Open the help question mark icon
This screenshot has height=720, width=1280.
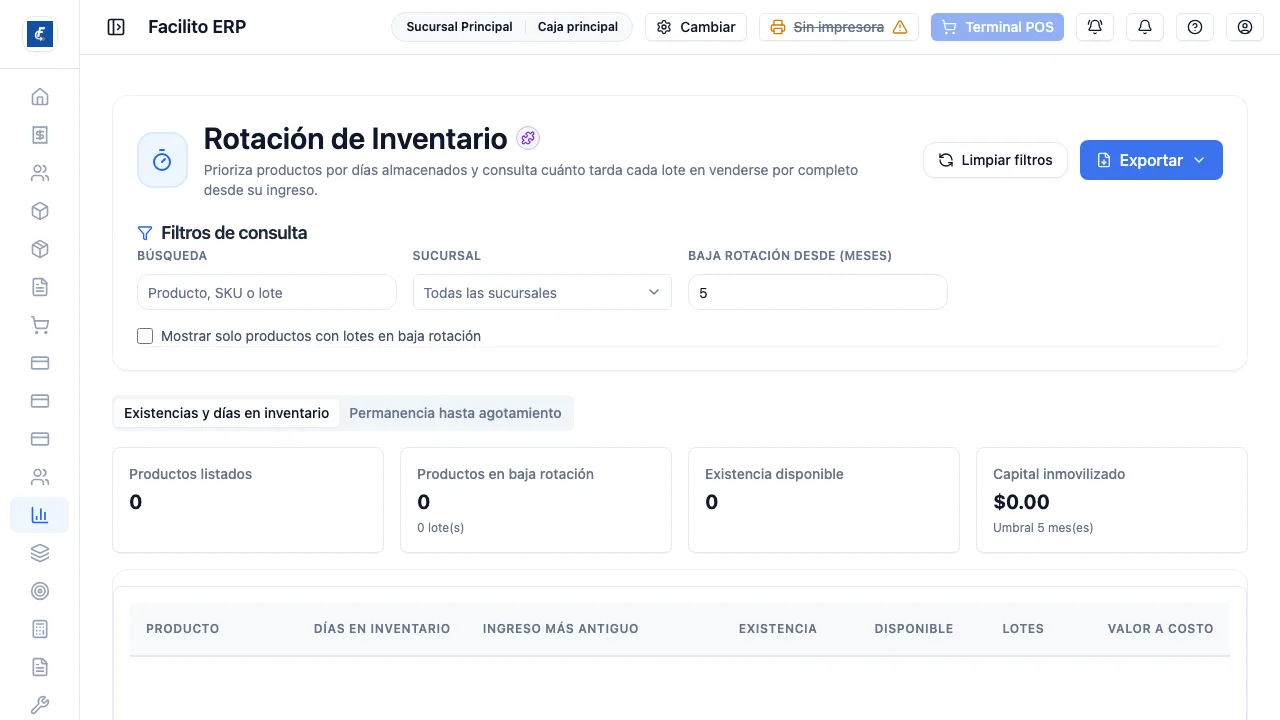click(1195, 27)
